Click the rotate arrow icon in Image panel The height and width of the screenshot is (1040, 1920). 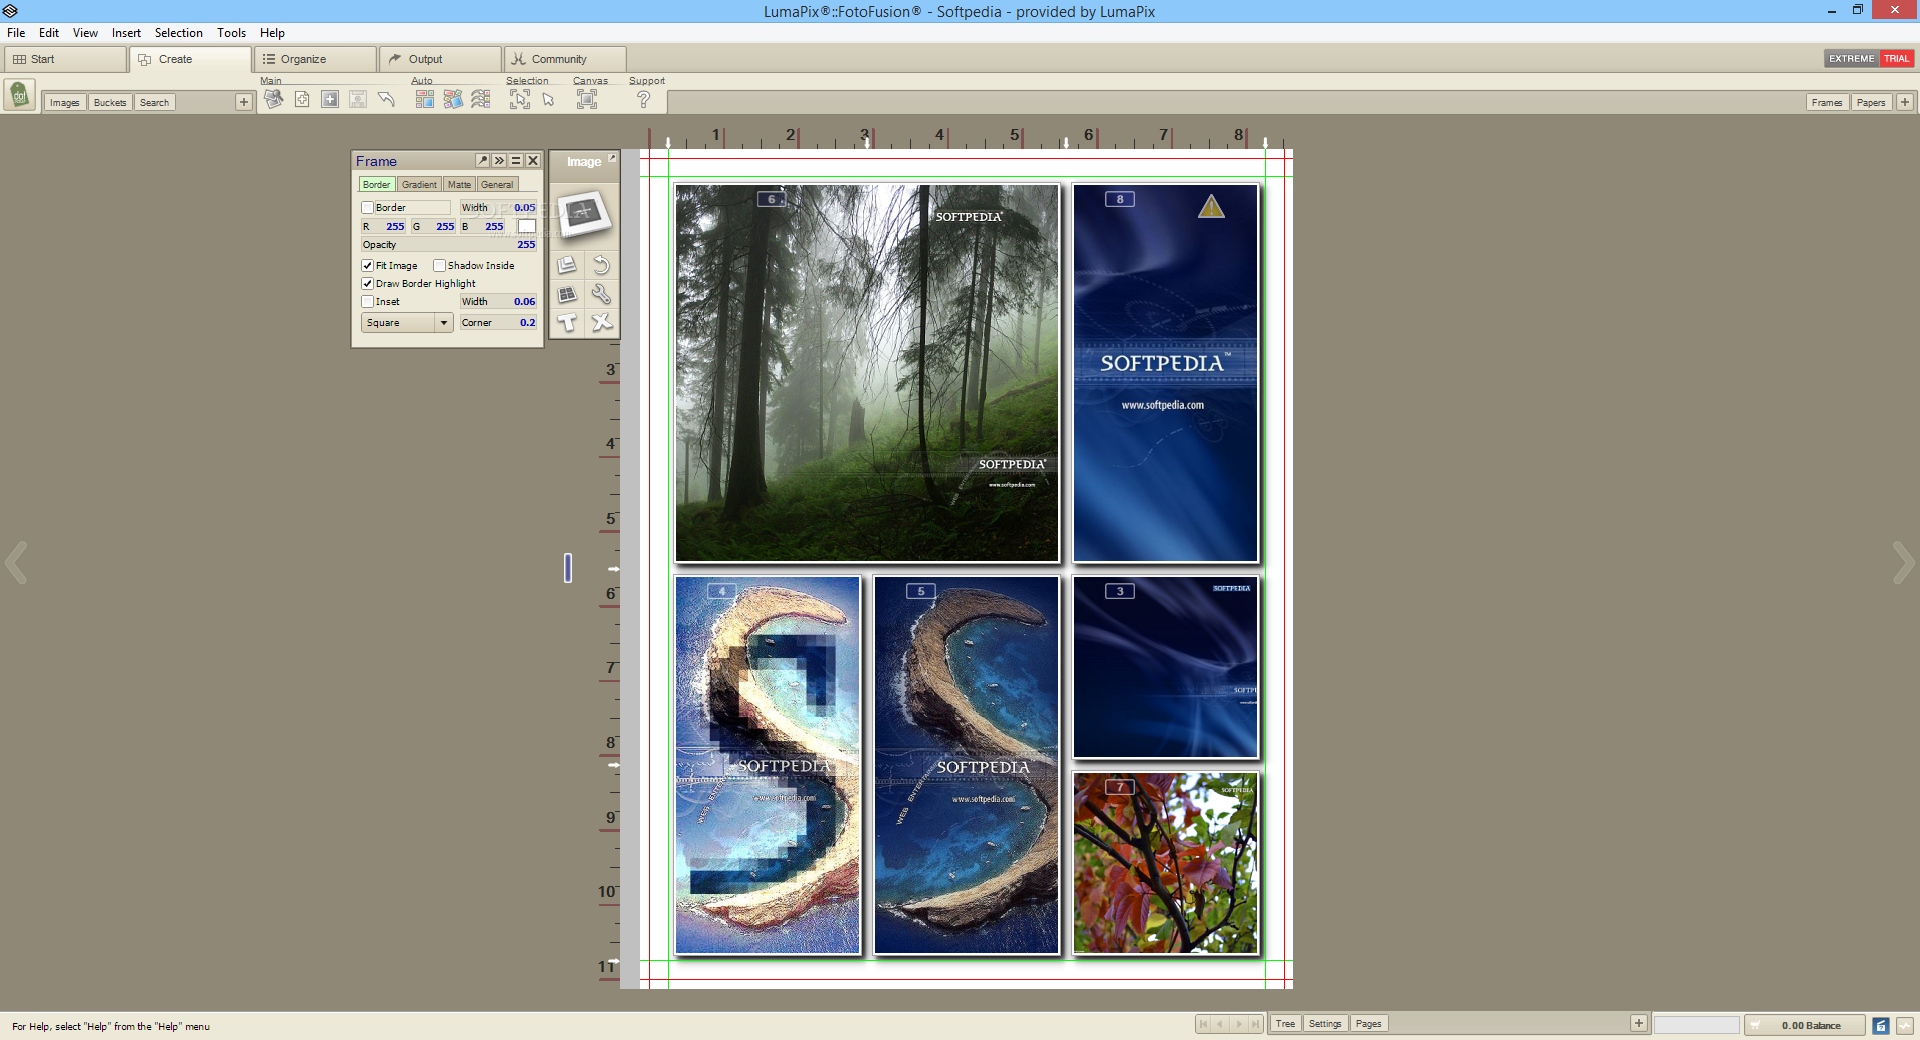tap(601, 265)
